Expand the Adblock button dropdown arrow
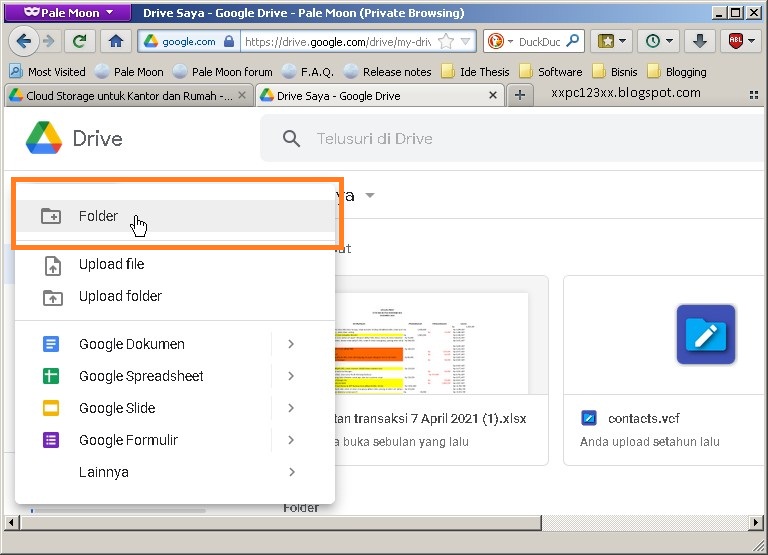The width and height of the screenshot is (768, 555). tap(752, 42)
